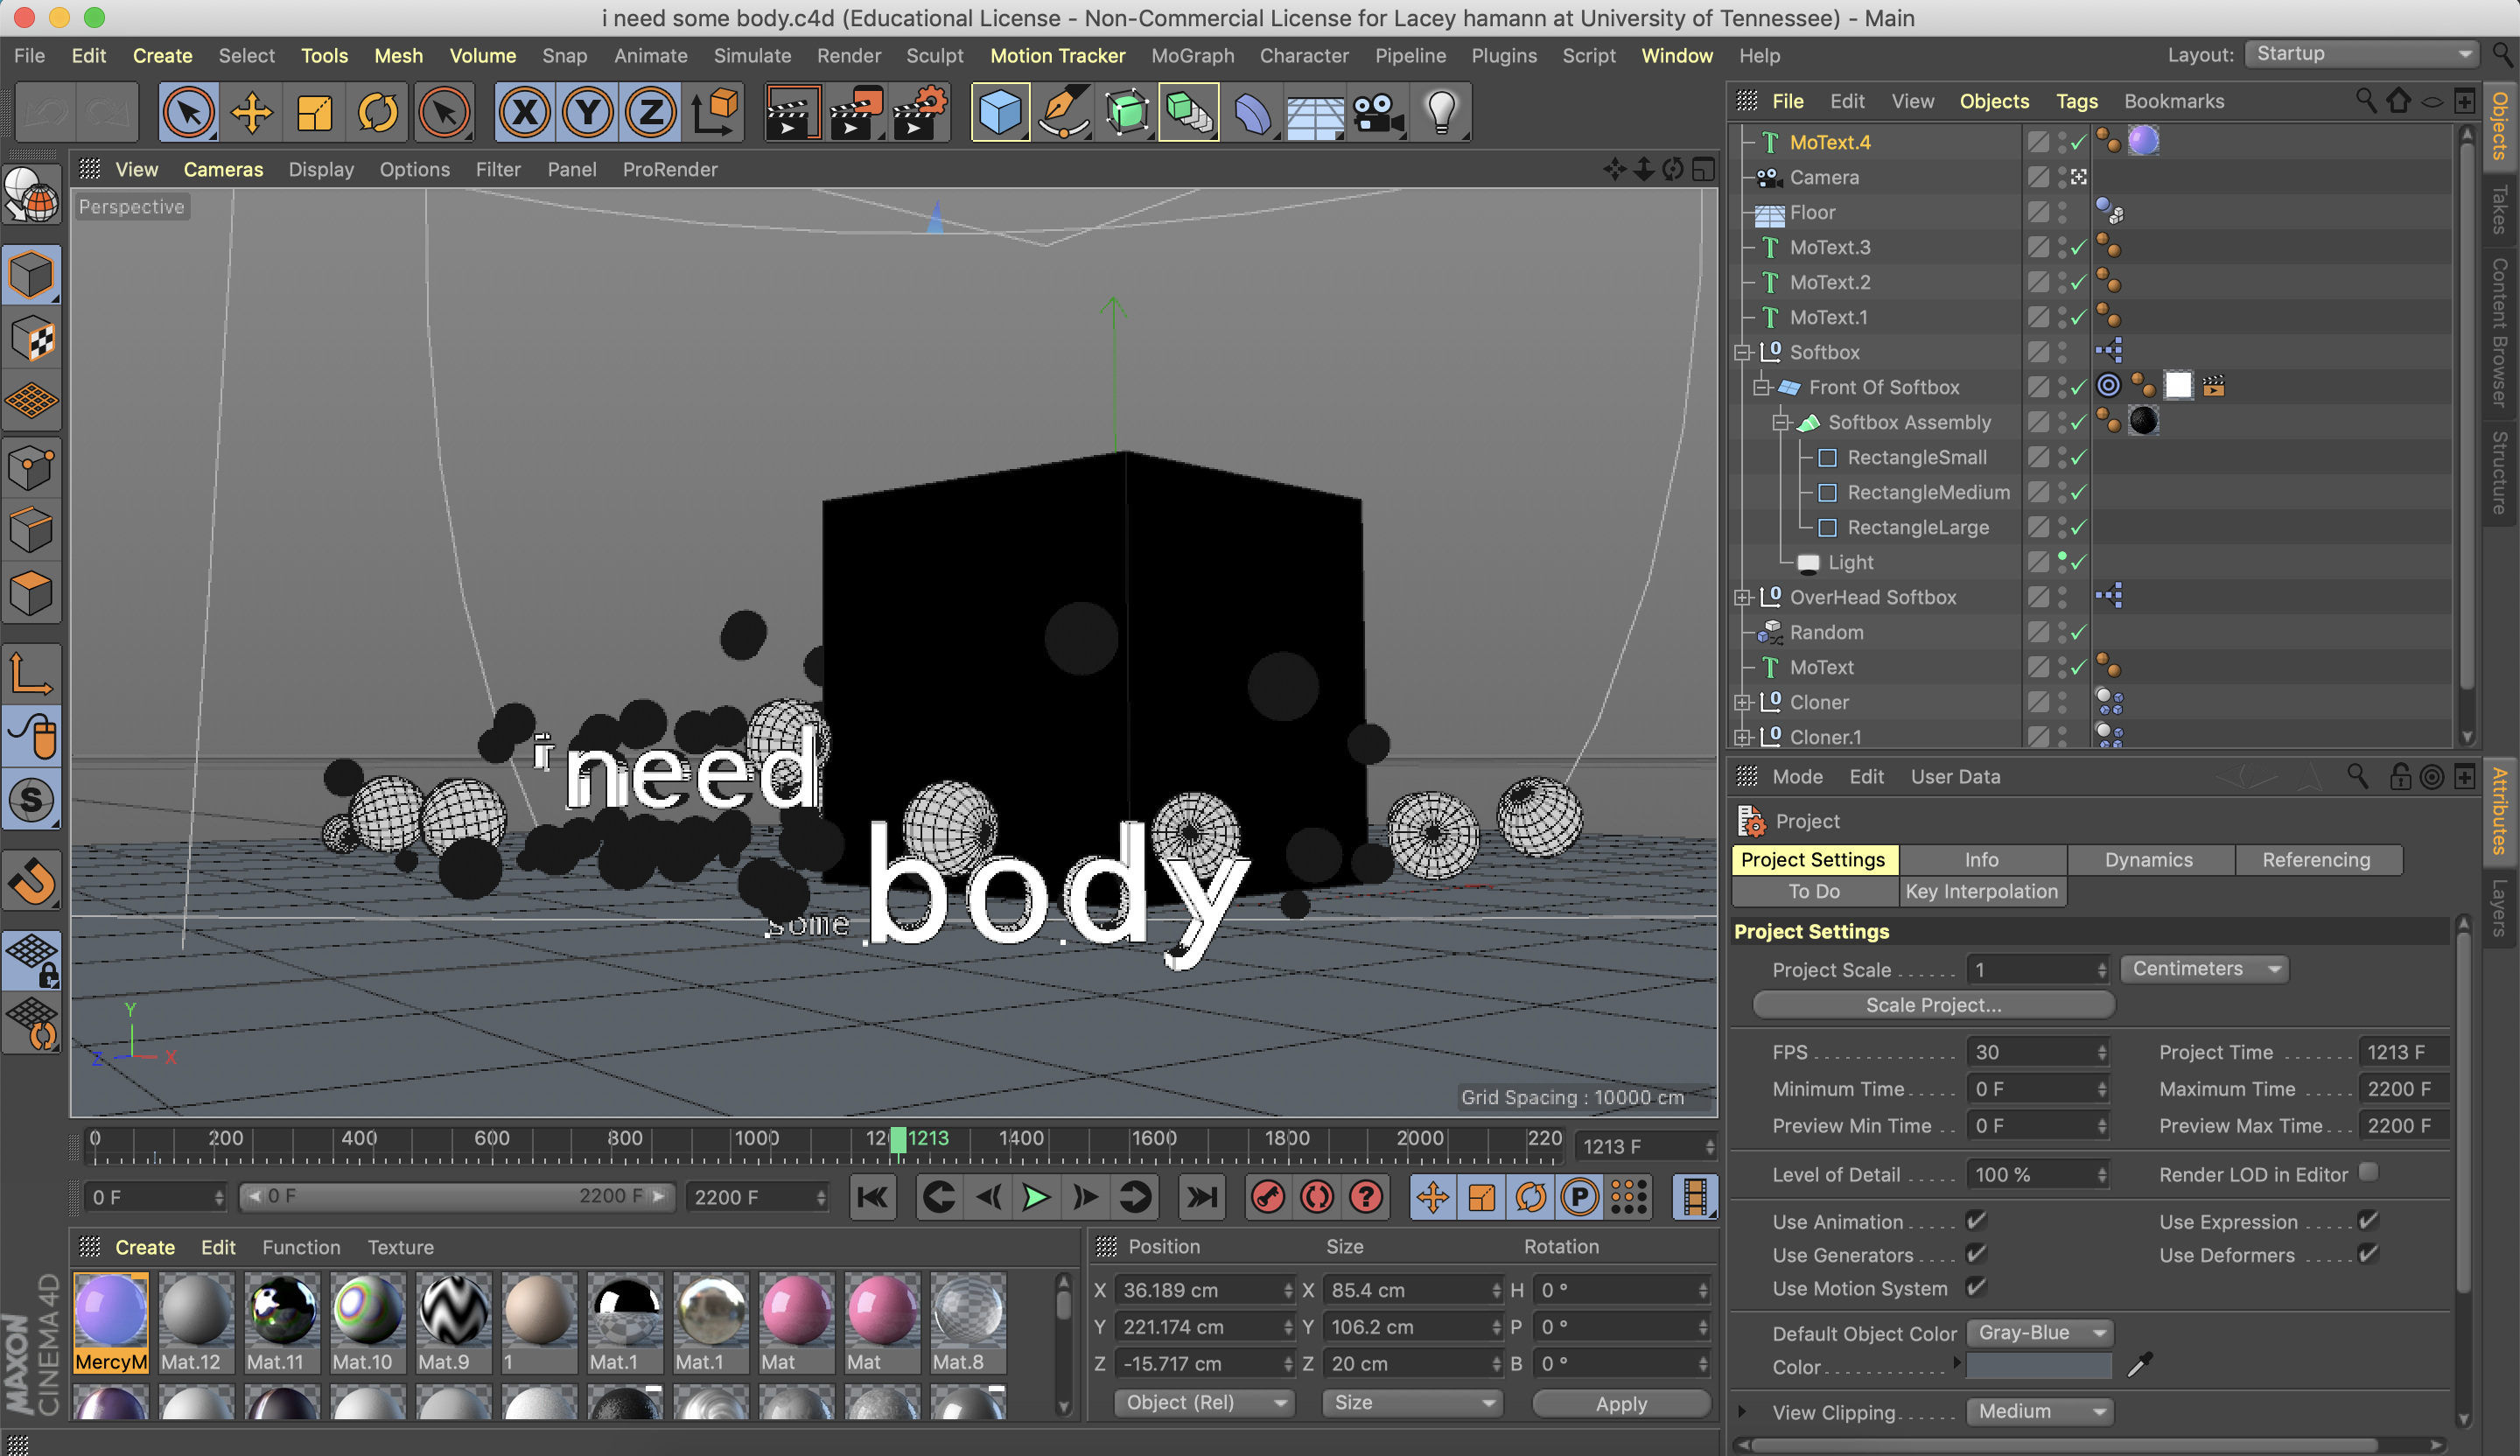This screenshot has height=1456, width=2520.
Task: Add a Camera object
Action: click(x=1378, y=112)
